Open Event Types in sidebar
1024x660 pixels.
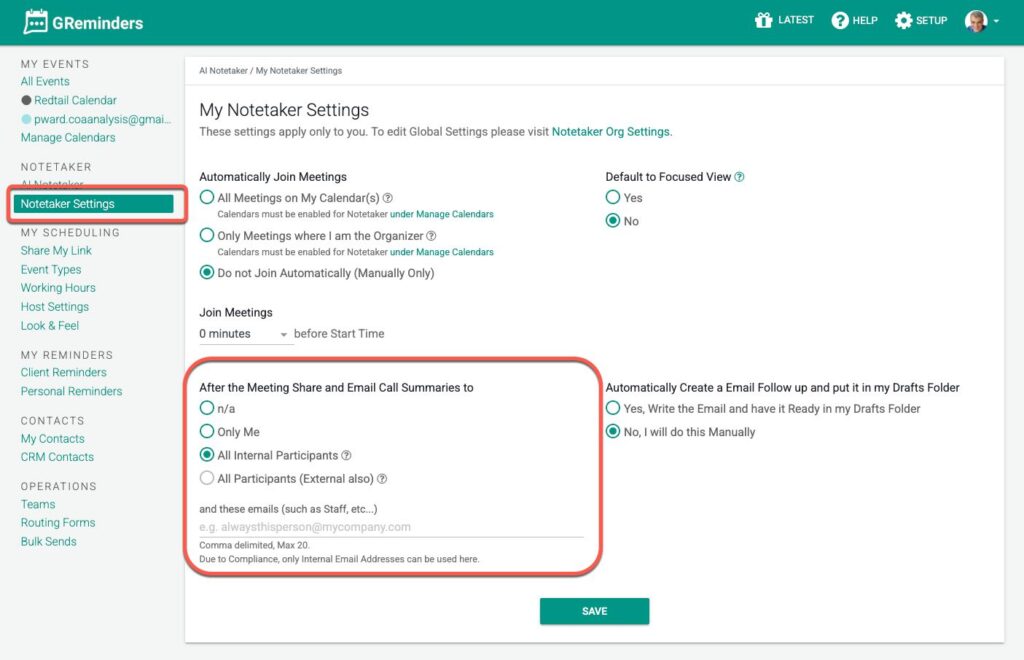51,269
